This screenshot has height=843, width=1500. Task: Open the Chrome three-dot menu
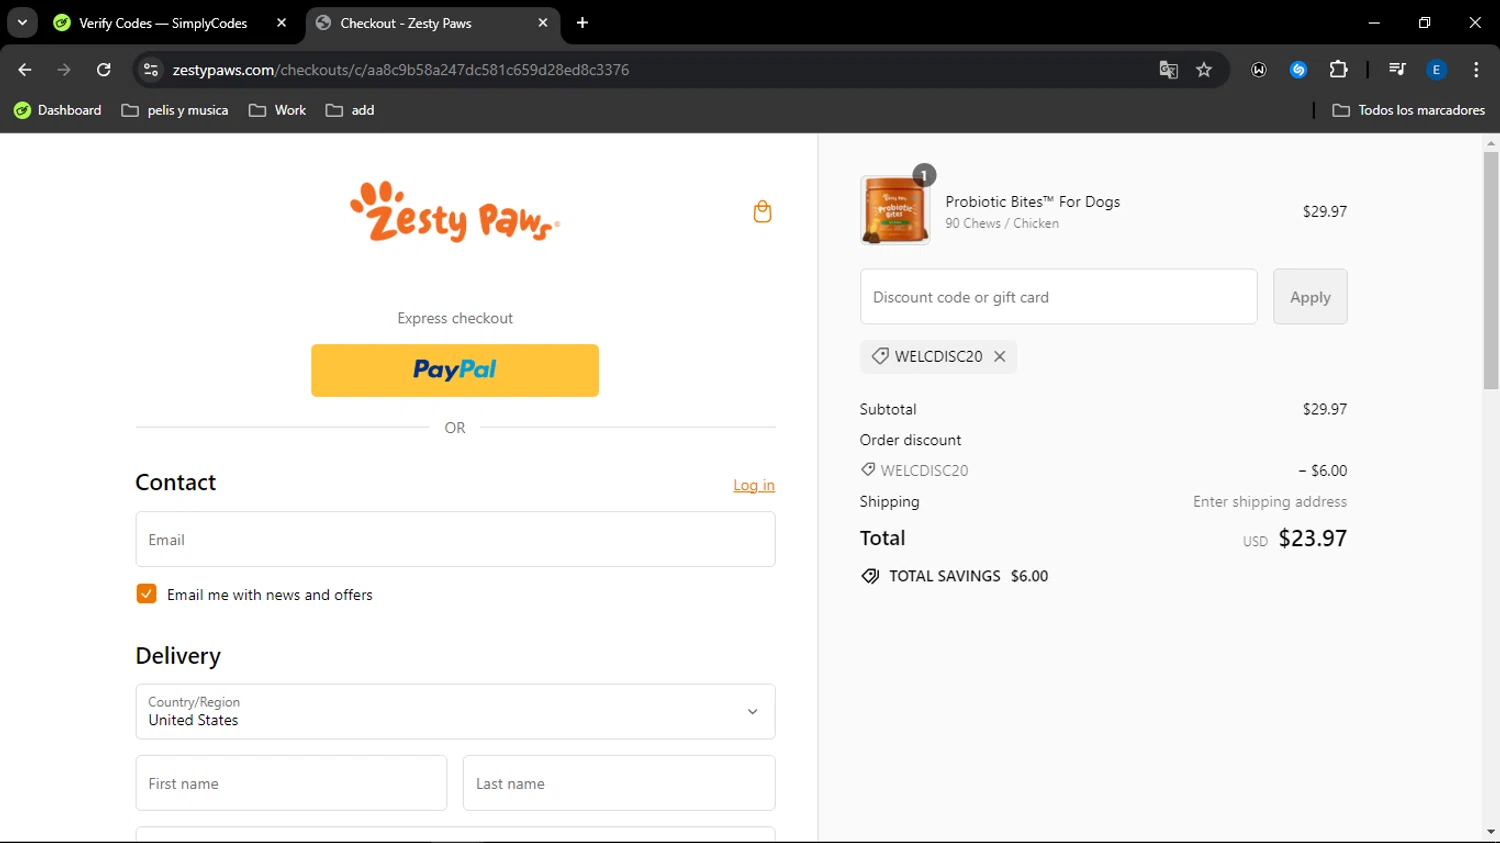1476,70
